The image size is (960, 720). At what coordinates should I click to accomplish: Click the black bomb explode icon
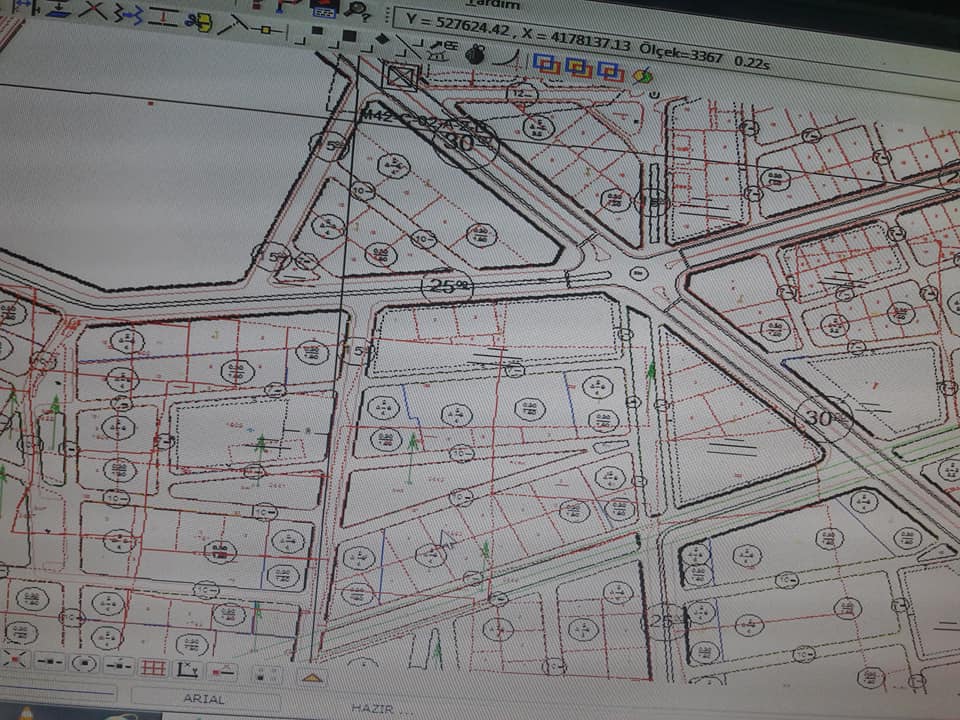tap(476, 54)
